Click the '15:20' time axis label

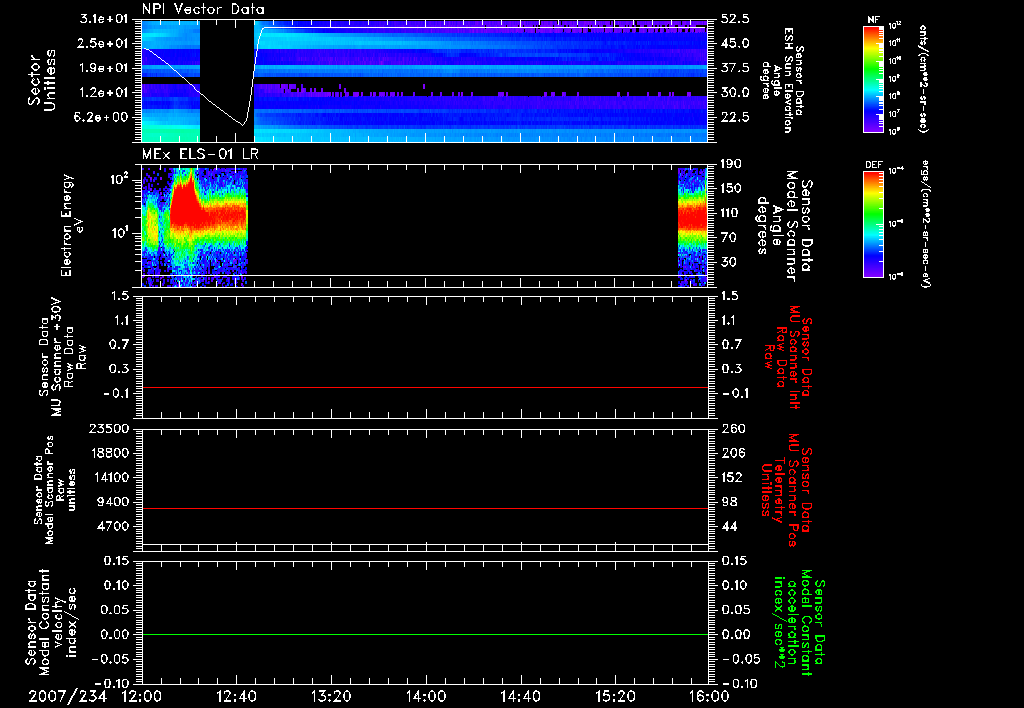pyautogui.click(x=615, y=696)
